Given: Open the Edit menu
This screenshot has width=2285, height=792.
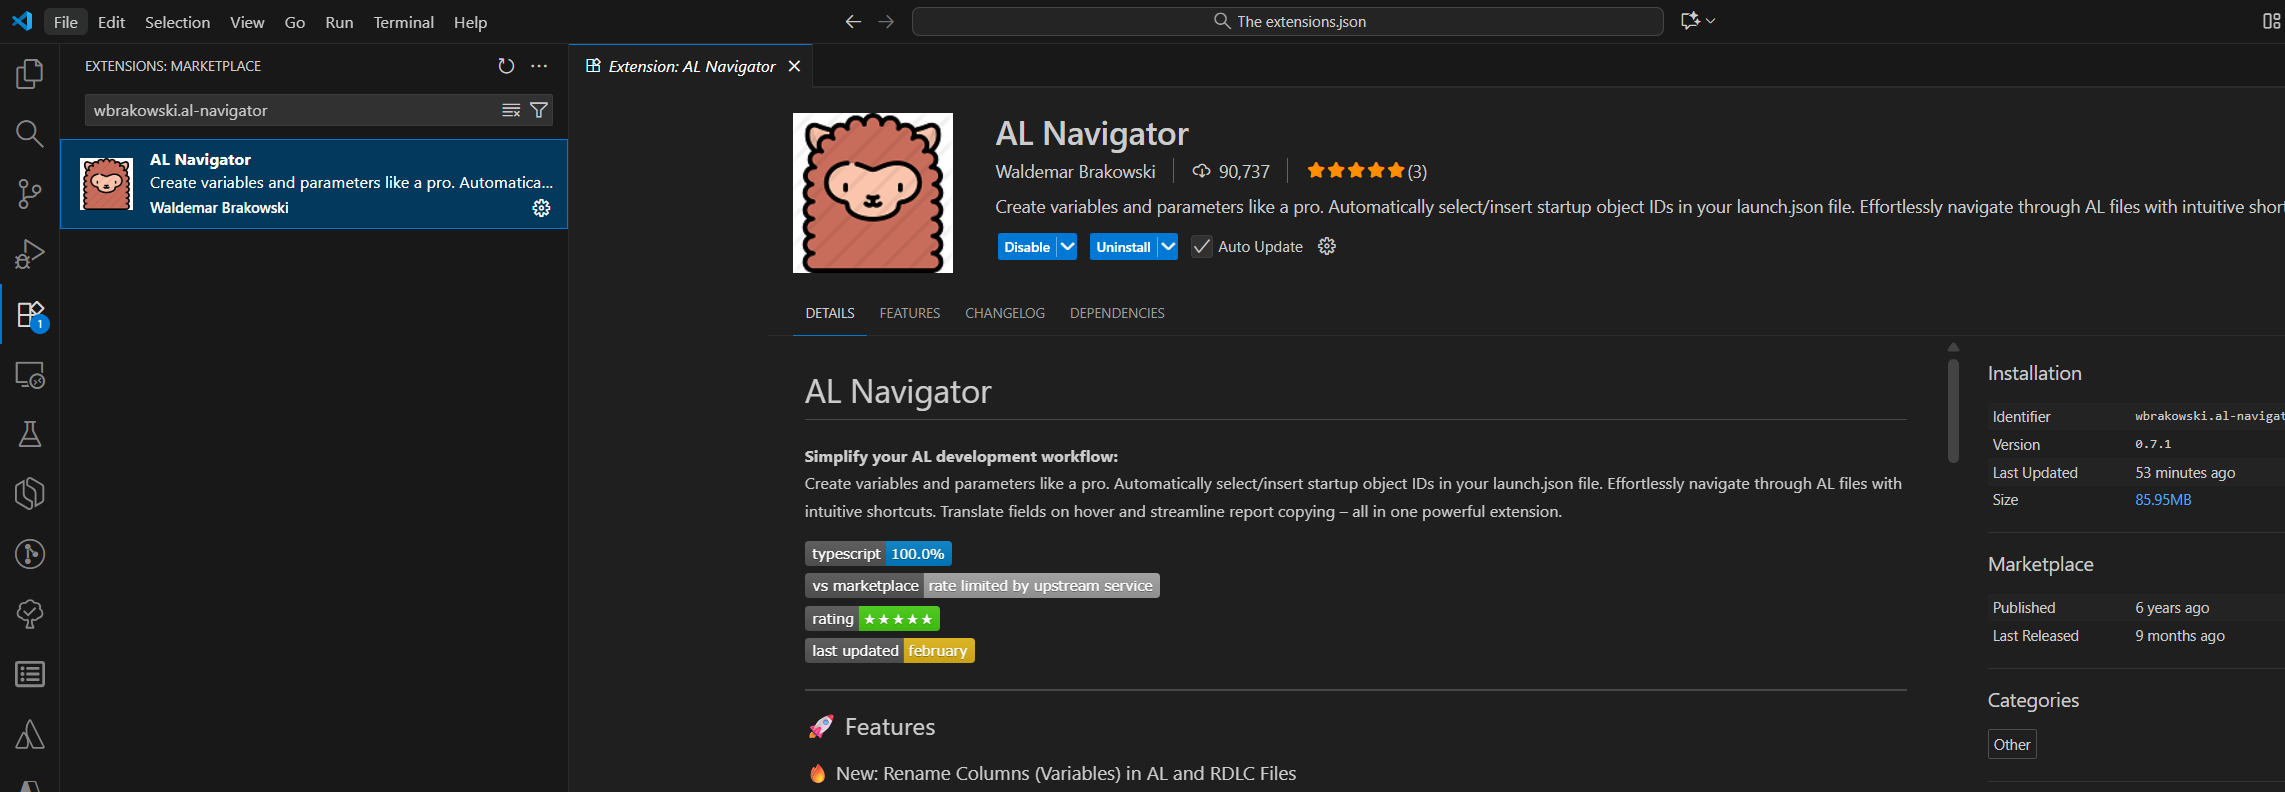Looking at the screenshot, I should coord(111,22).
